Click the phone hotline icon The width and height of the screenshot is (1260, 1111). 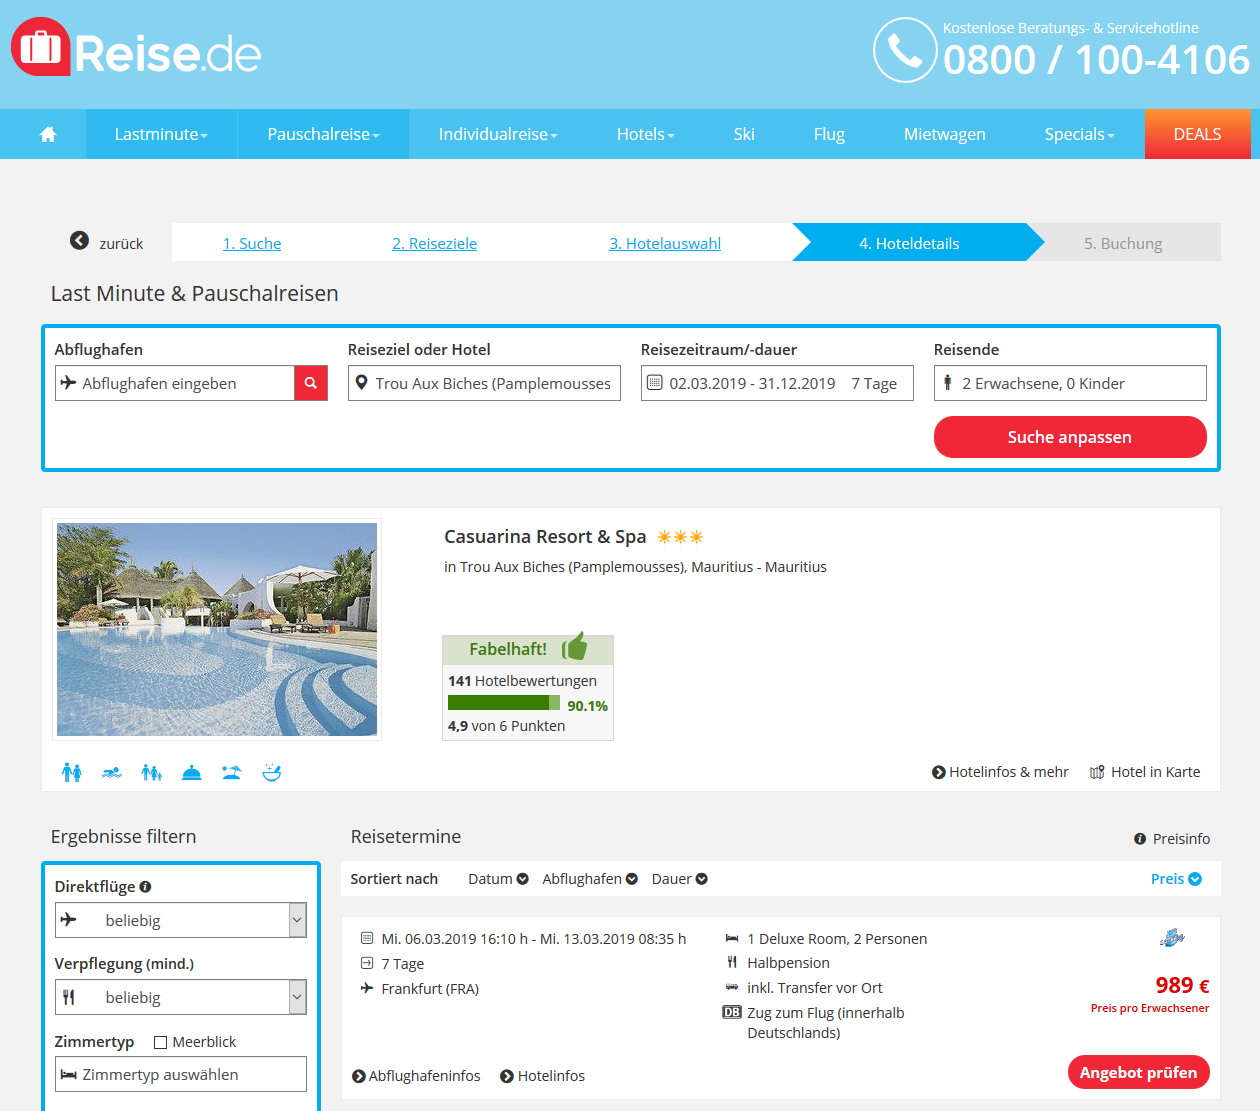905,50
